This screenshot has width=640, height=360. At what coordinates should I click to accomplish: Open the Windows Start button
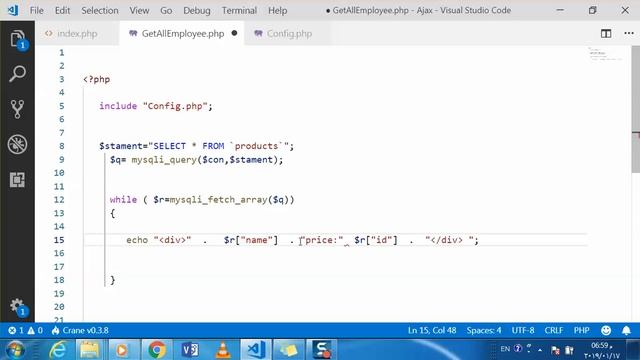[16, 350]
